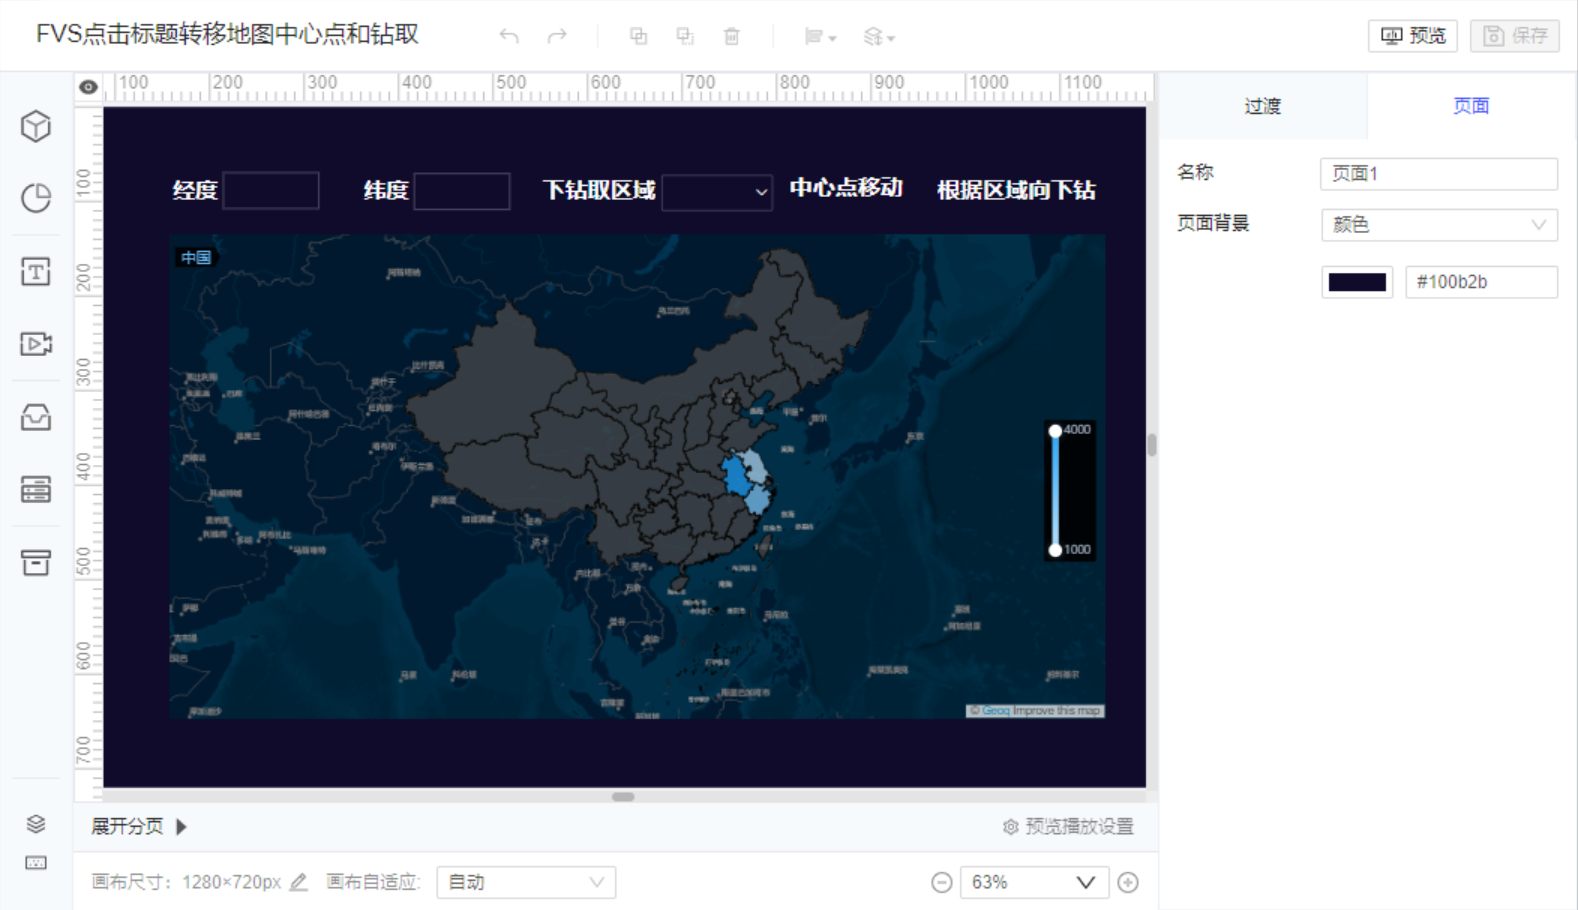Click the project title FVS点击标题转移地图中心点和钻取
The width and height of the screenshot is (1578, 910).
pos(227,34)
